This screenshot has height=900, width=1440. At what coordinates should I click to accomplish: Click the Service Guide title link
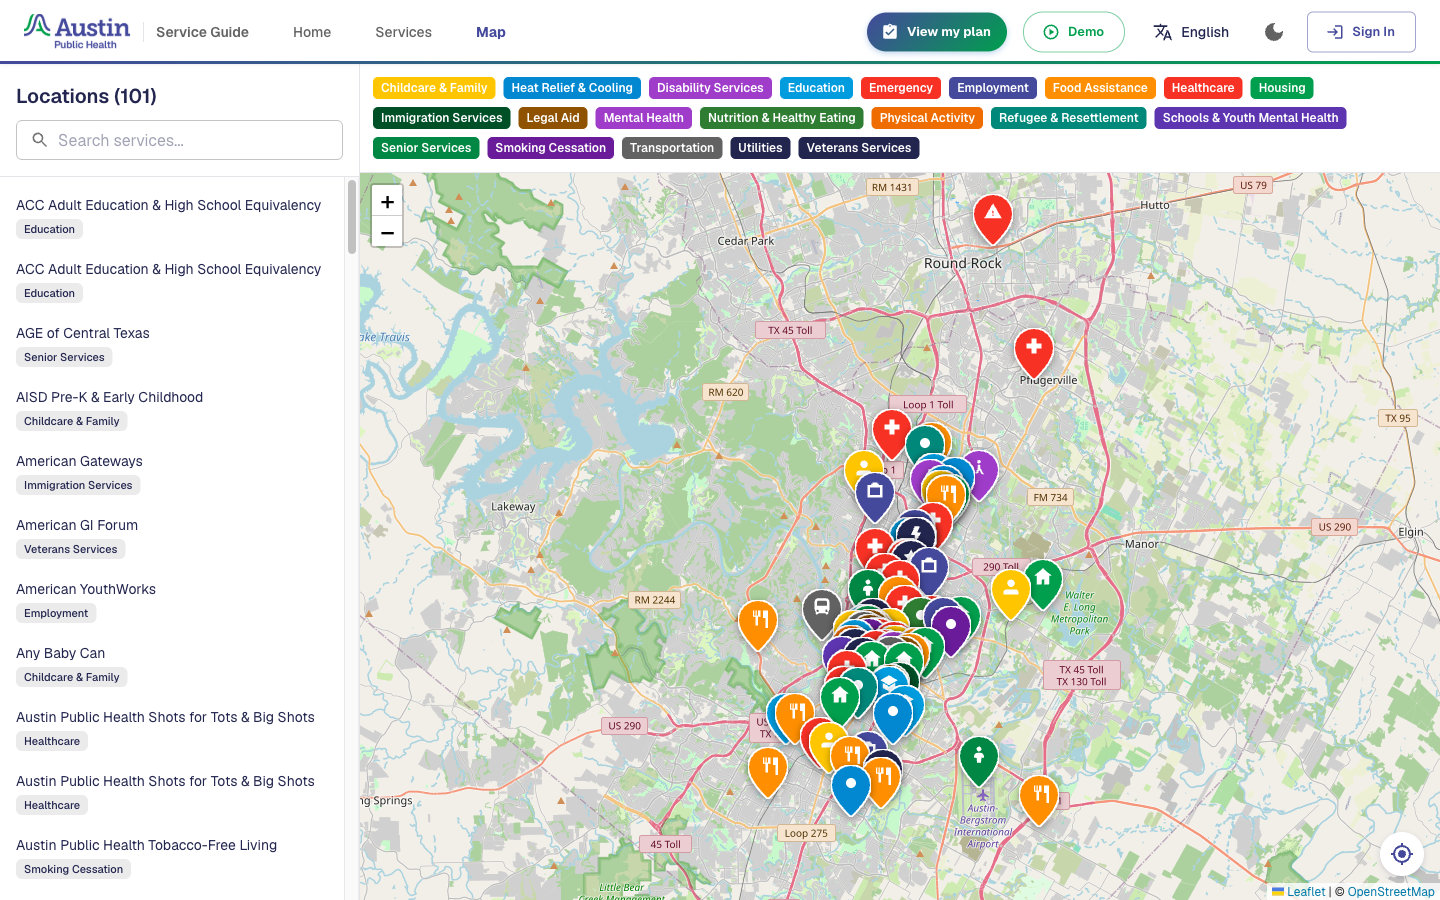coord(202,32)
